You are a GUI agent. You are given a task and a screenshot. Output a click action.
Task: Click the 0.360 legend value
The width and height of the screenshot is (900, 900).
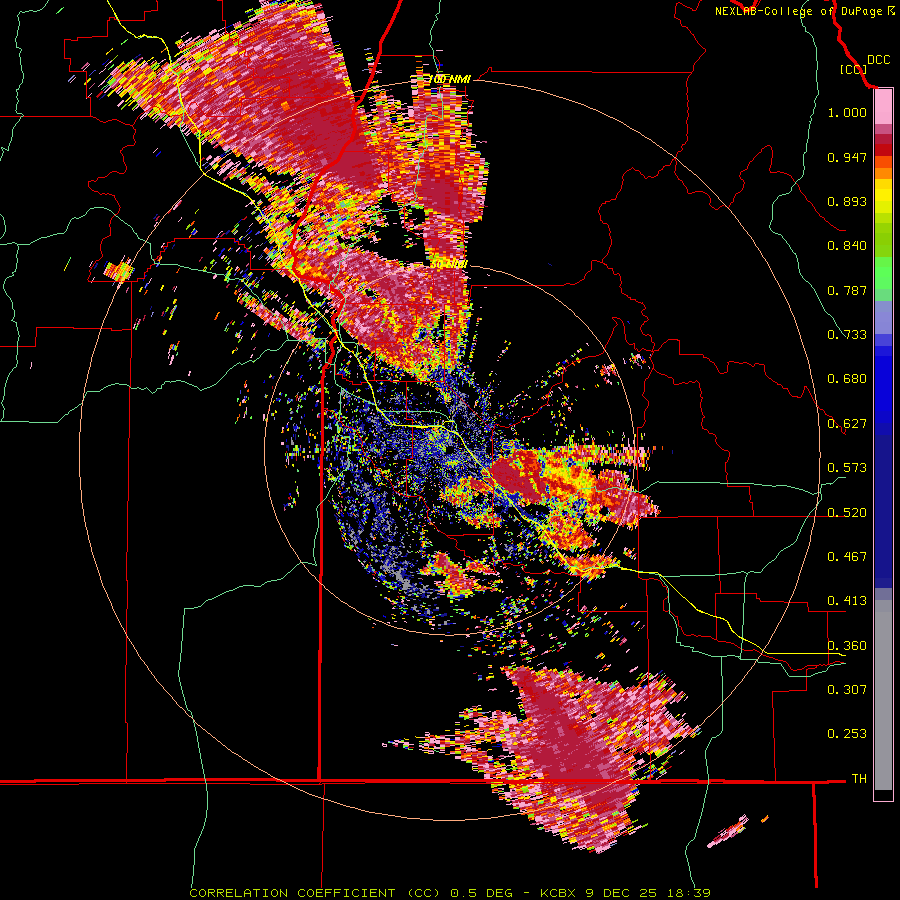click(x=847, y=646)
